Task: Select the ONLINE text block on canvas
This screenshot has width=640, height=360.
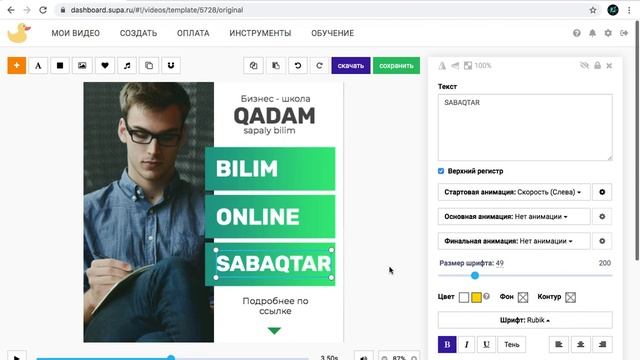Action: tap(258, 216)
